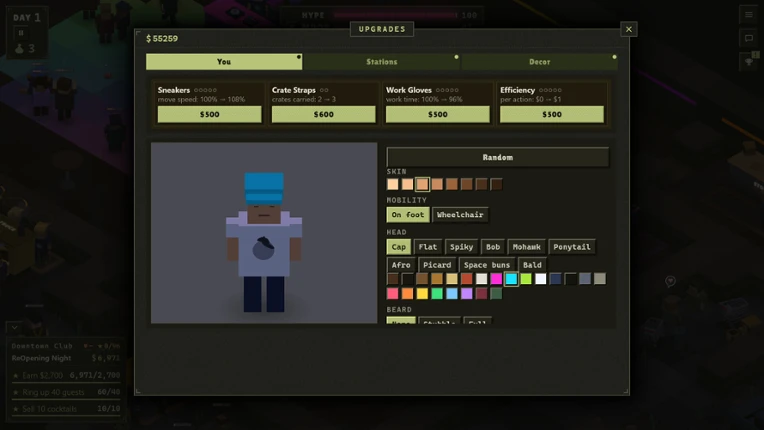Viewport: 764px width, 430px height.
Task: Buy Efficiency upgrade for $500
Action: tap(552, 114)
